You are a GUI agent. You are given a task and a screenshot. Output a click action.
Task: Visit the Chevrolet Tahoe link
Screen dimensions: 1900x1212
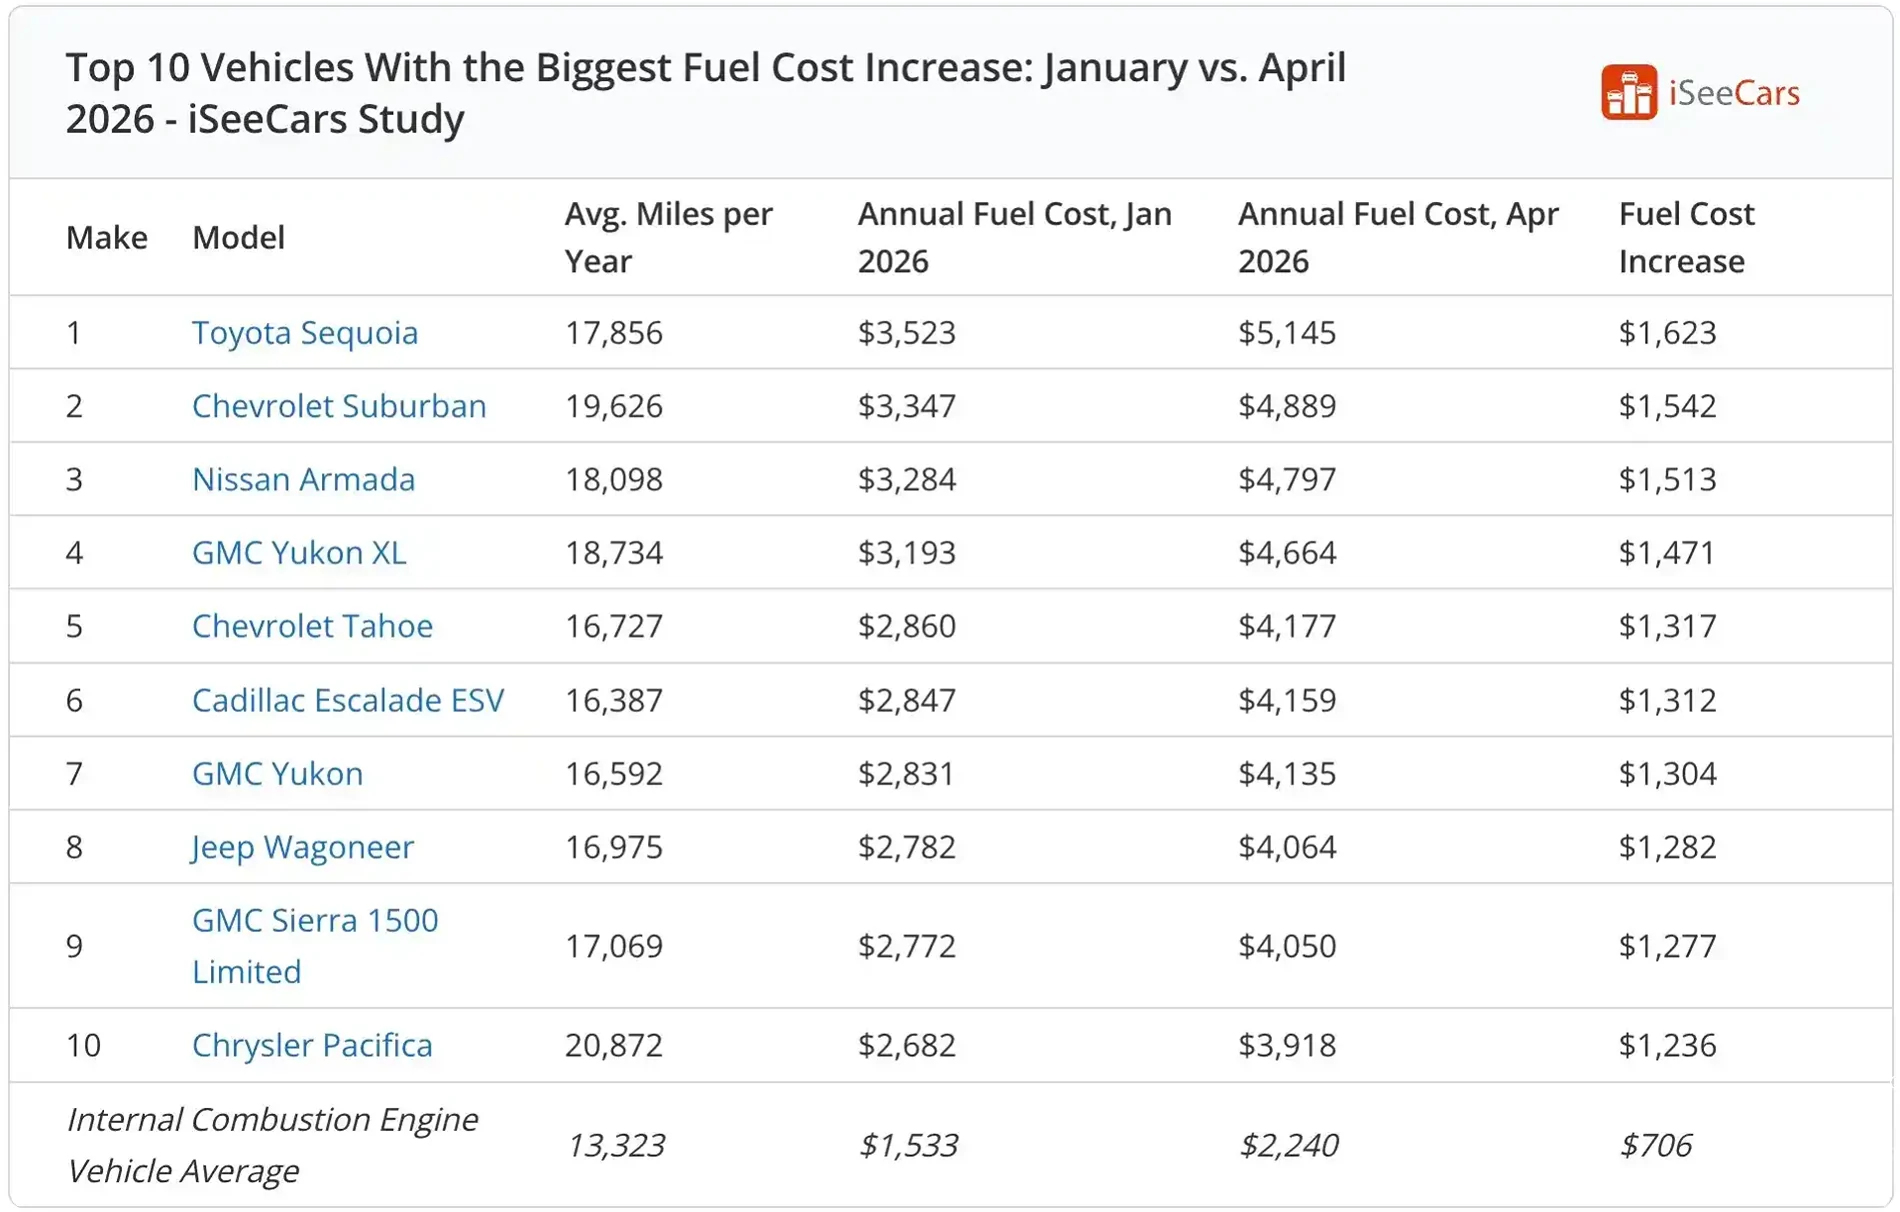(x=312, y=626)
